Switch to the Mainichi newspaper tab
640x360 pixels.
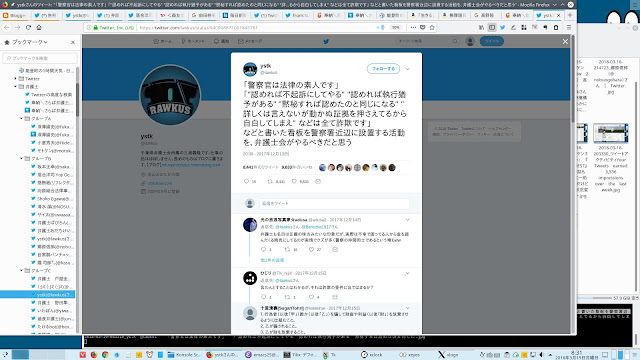(x=234, y=16)
